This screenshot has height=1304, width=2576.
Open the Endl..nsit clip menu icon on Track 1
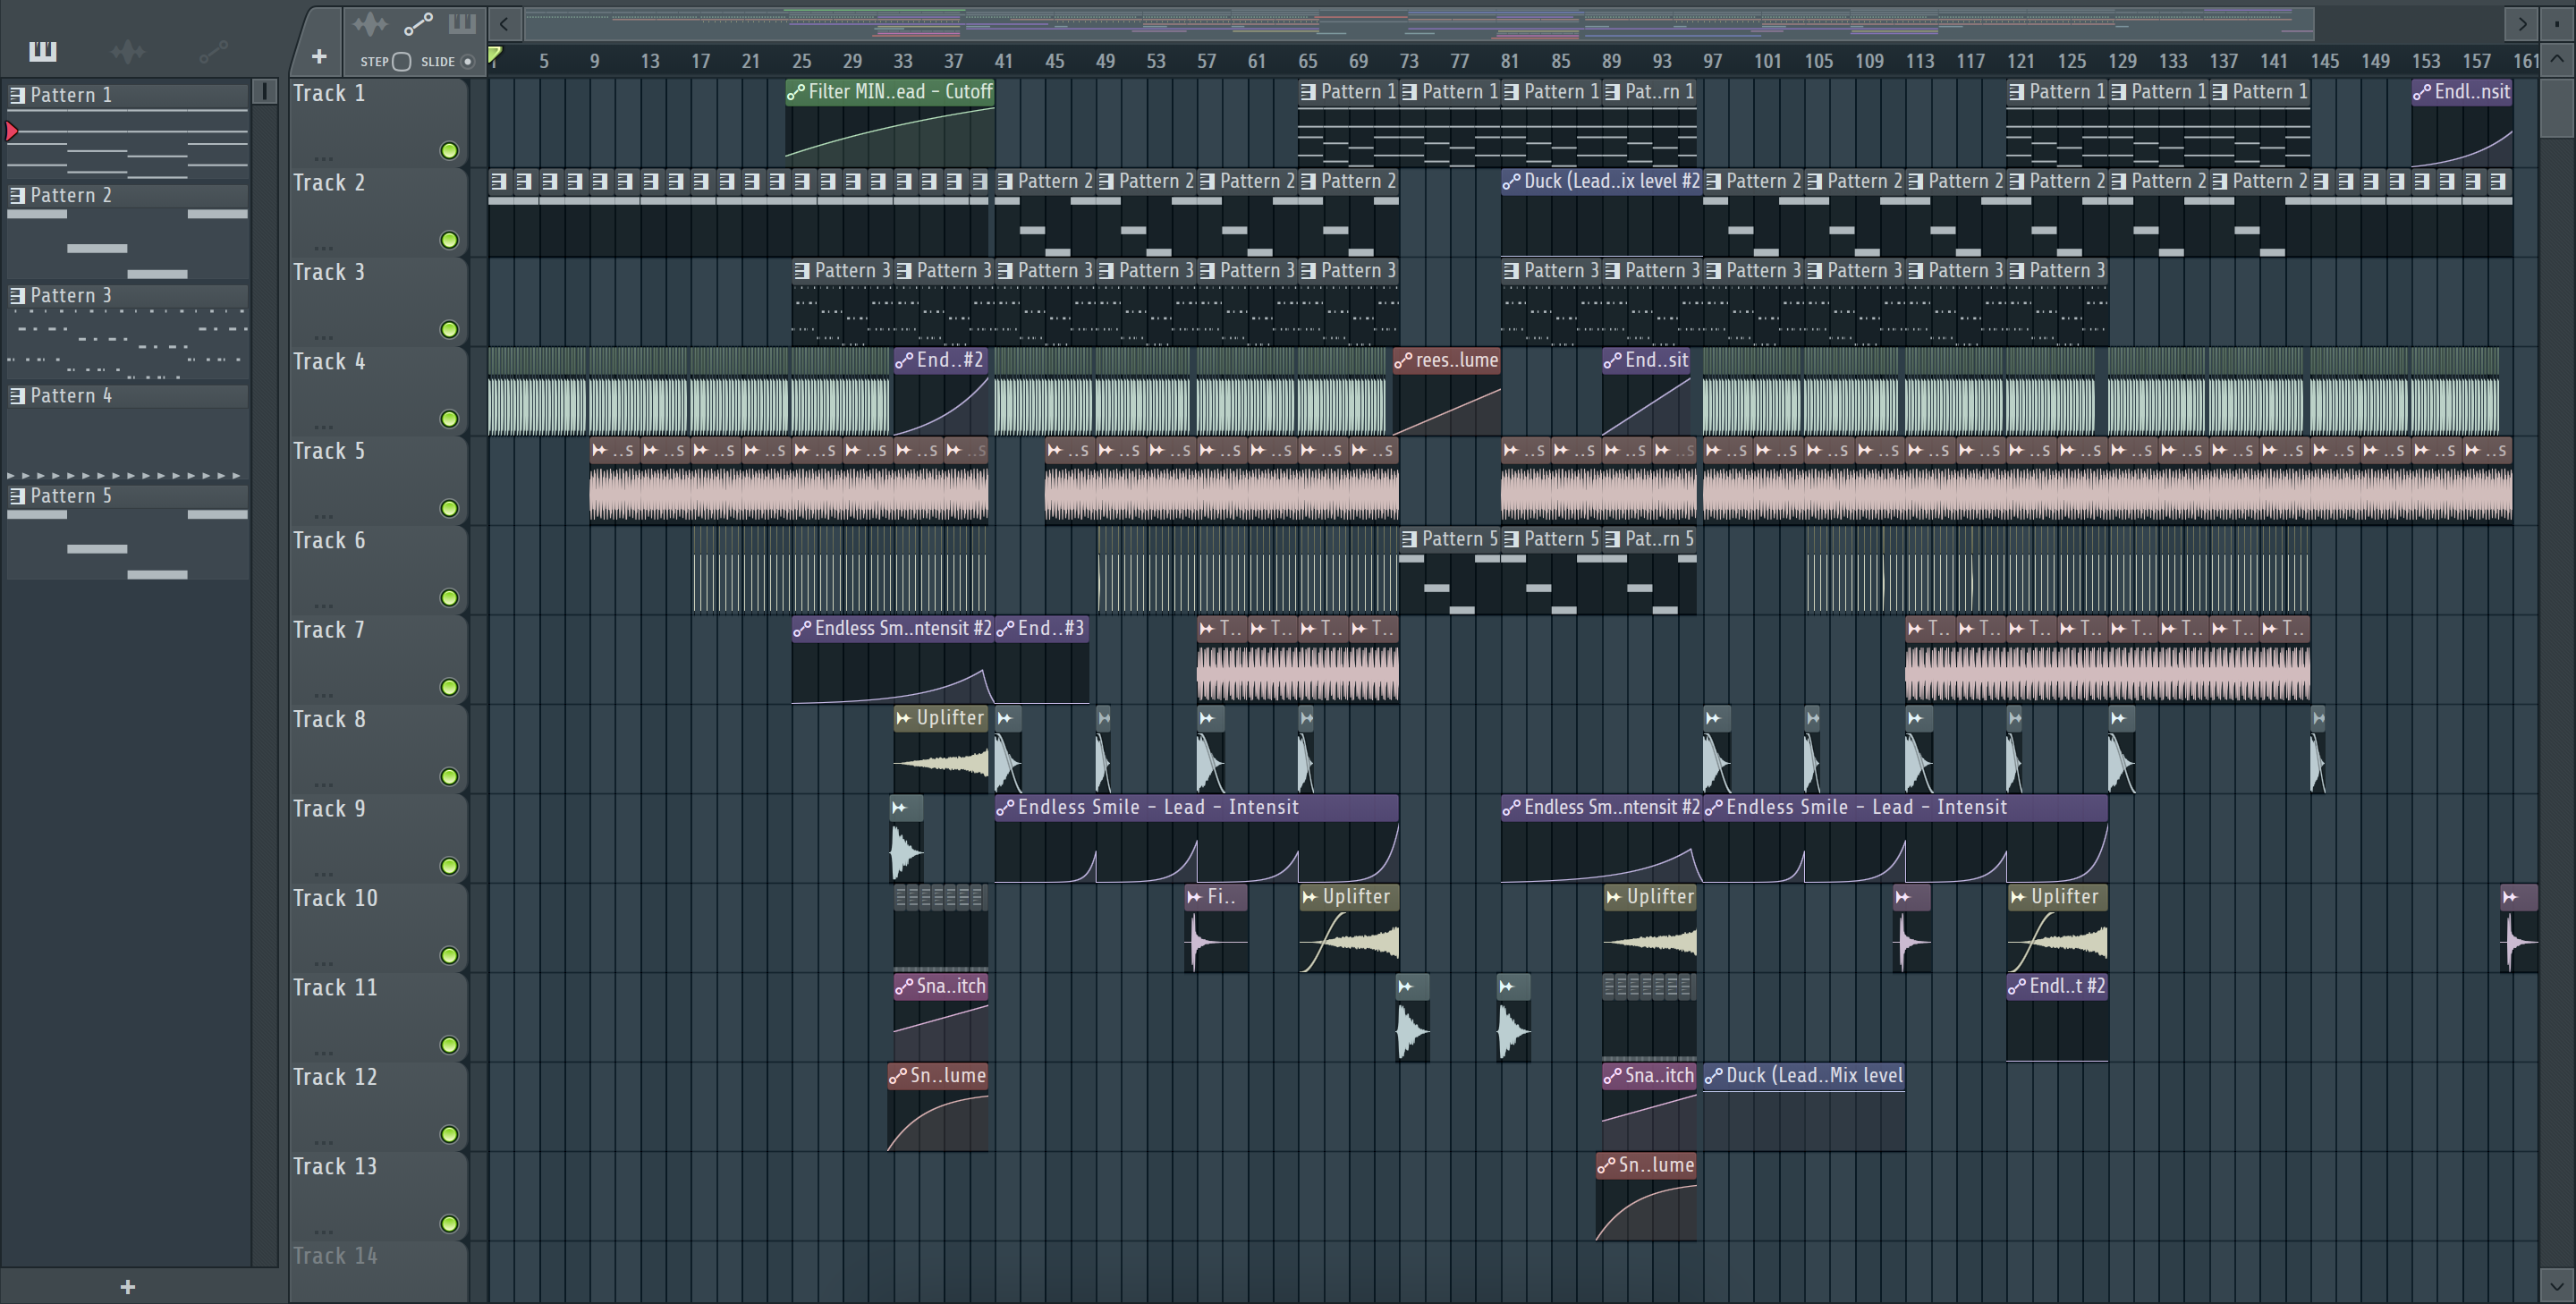pos(2422,92)
